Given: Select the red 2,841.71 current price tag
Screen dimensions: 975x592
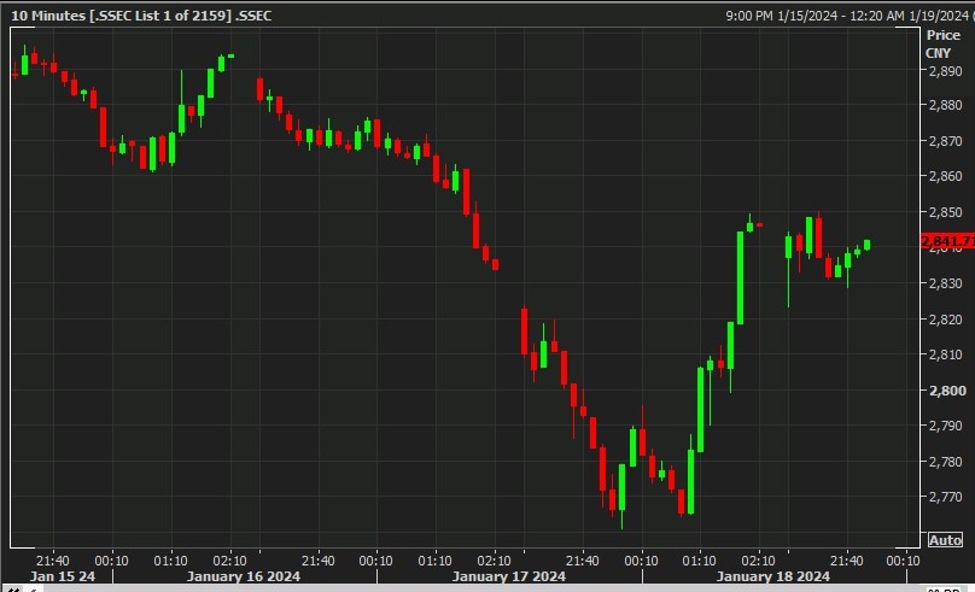Looking at the screenshot, I should point(948,241).
